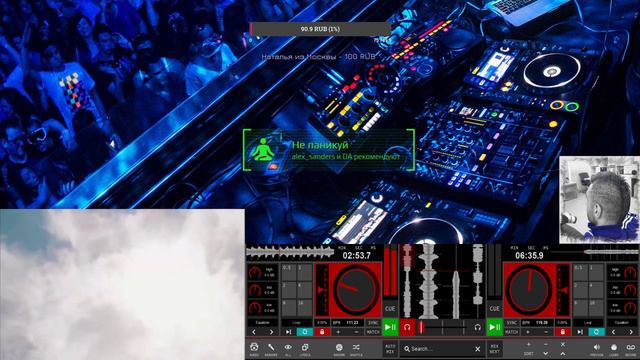Select right deck 1 beat loop pad
640x360 pixels.
point(596,272)
